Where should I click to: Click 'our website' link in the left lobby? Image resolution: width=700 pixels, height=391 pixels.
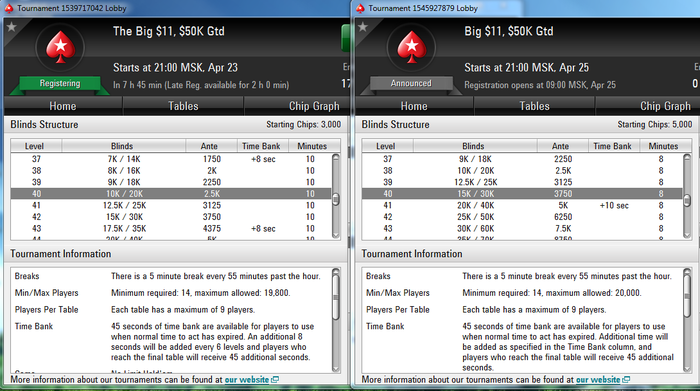click(x=246, y=380)
